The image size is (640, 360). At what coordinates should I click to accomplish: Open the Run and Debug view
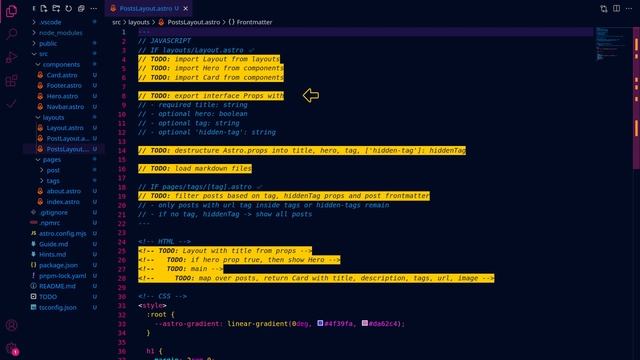pos(11,57)
